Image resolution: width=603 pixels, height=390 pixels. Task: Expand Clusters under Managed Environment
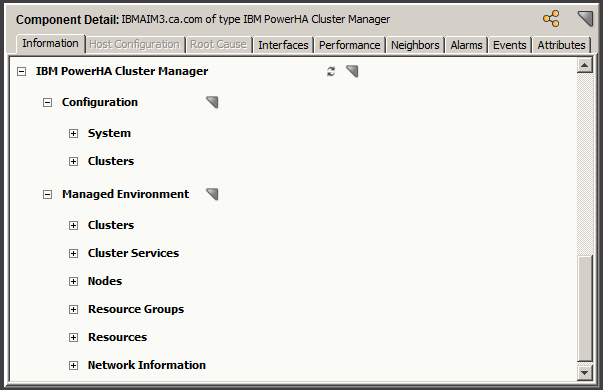(x=73, y=225)
